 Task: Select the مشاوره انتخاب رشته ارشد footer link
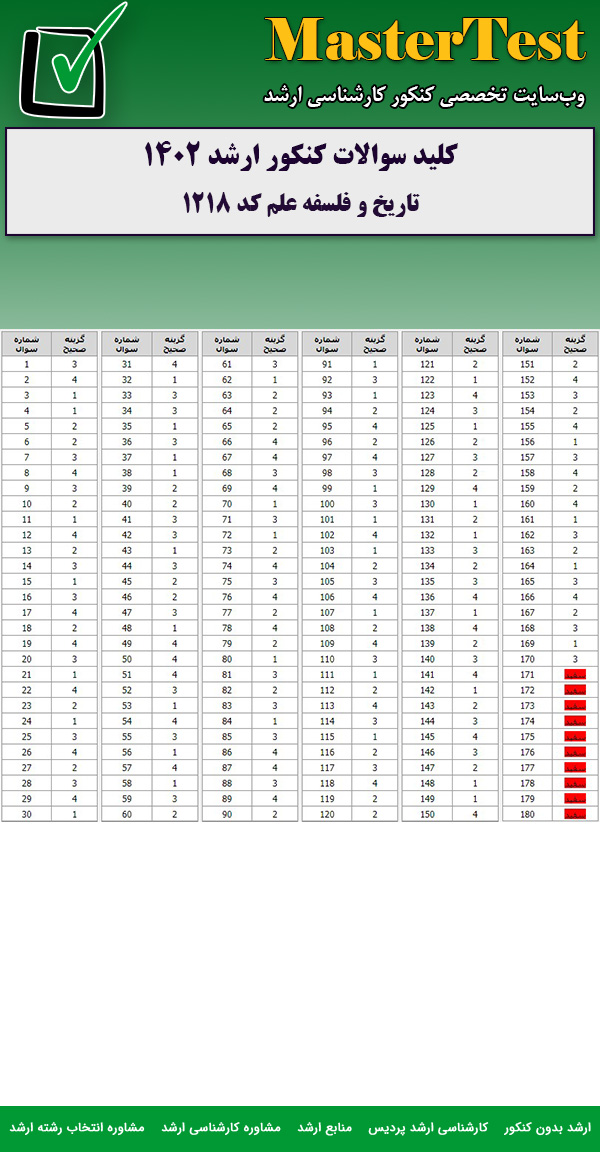pos(77,1127)
